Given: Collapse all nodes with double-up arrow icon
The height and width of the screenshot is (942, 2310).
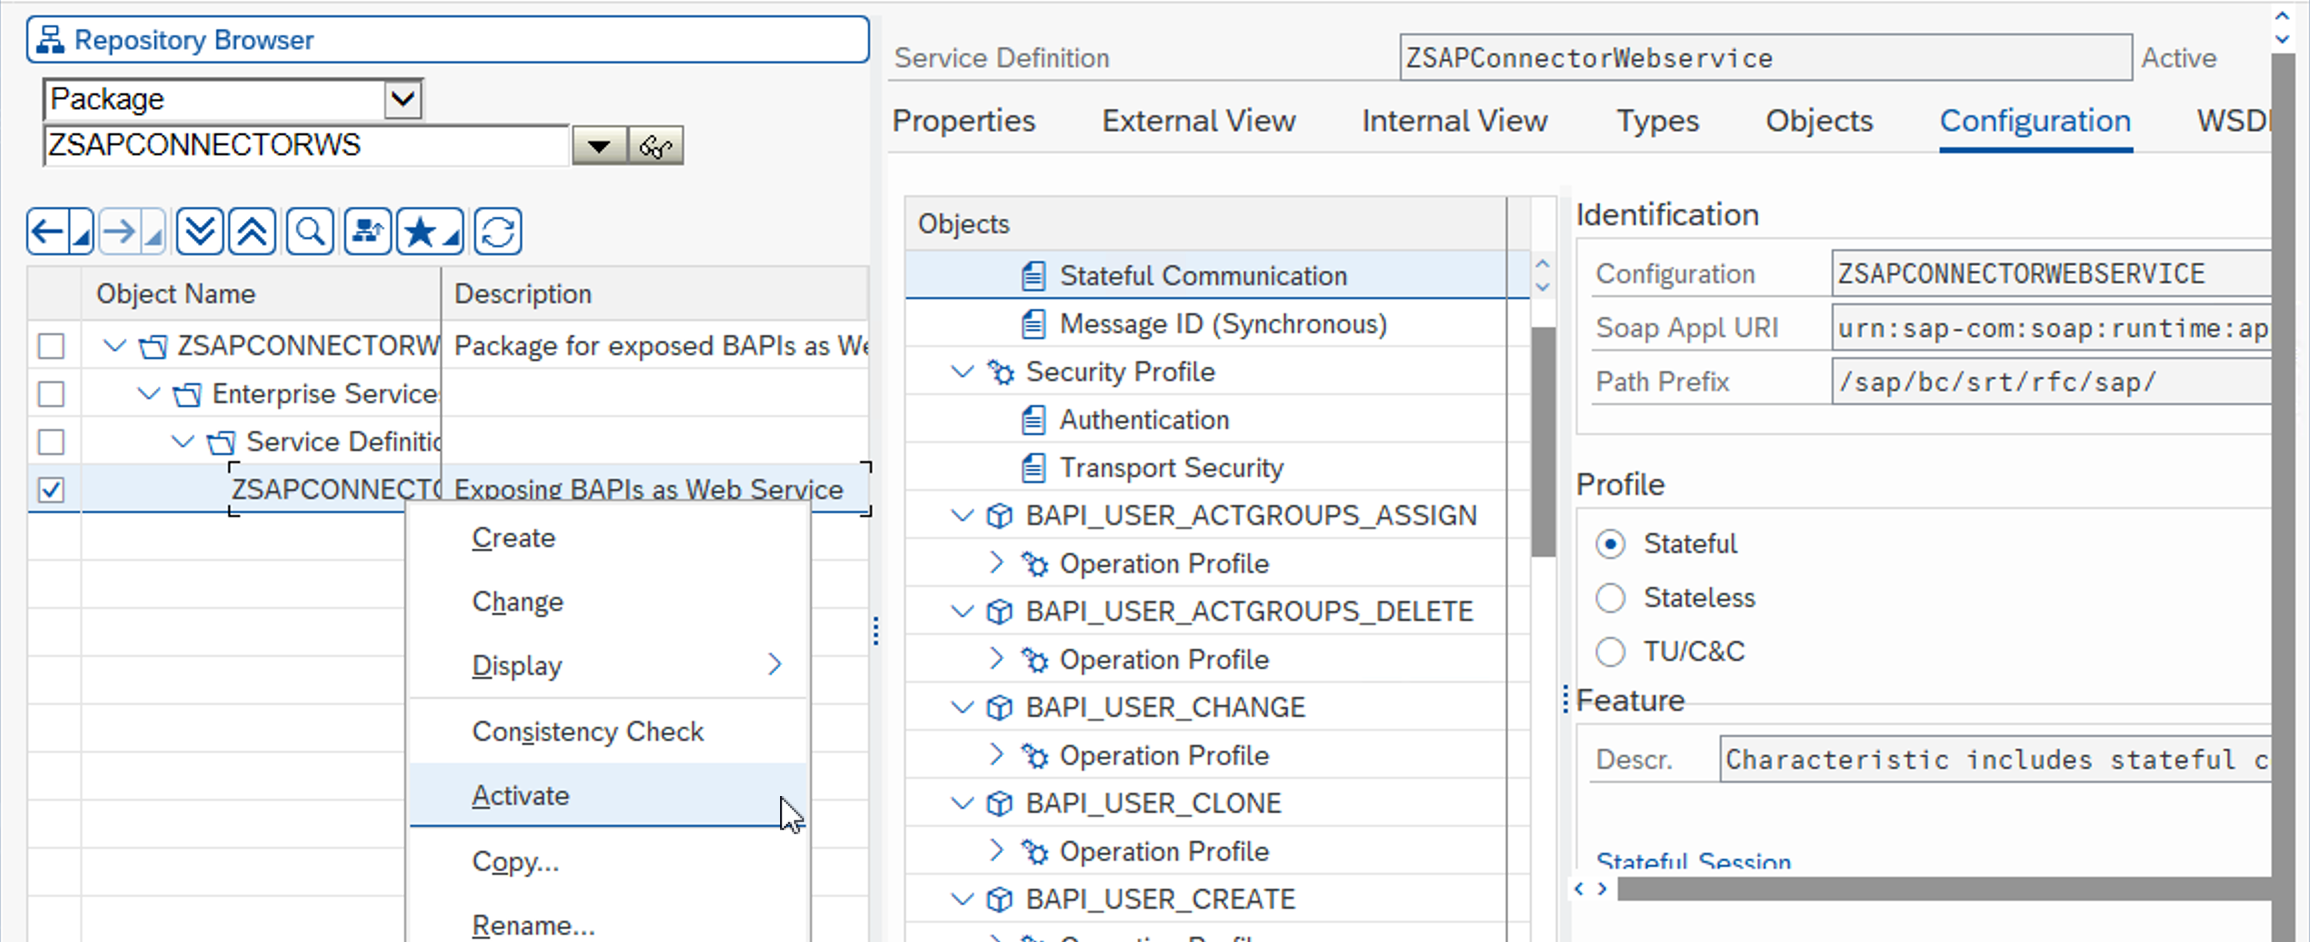Looking at the screenshot, I should pos(252,232).
